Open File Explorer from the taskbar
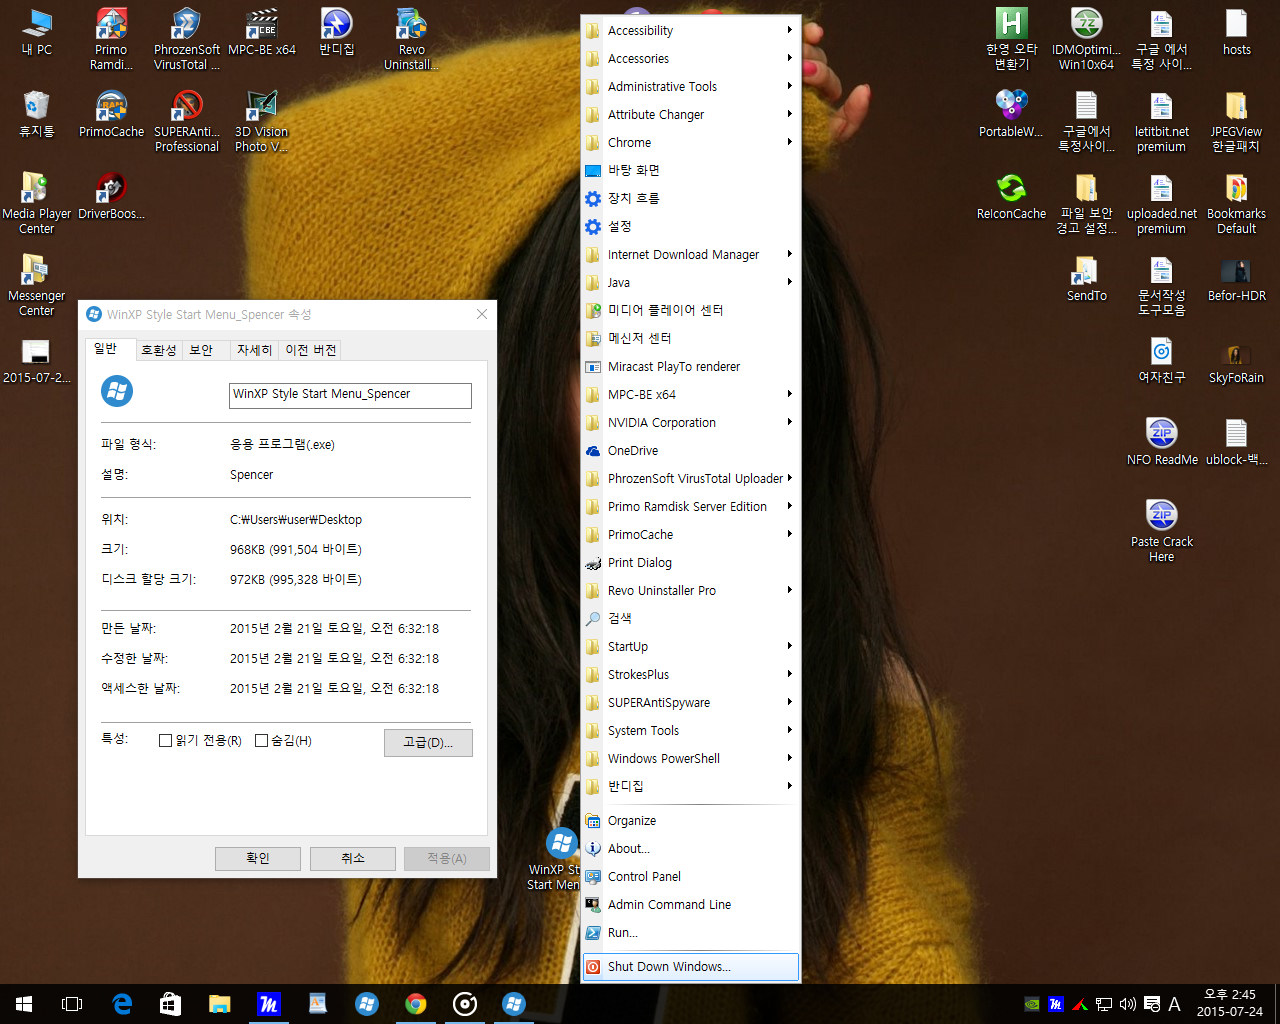 click(220, 1004)
